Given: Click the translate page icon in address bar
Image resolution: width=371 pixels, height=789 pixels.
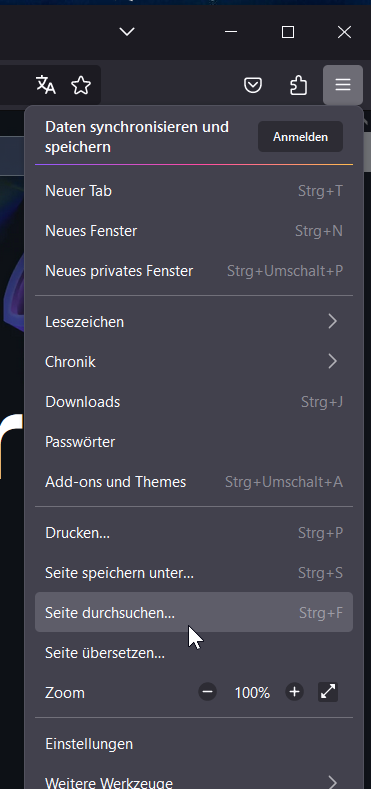Looking at the screenshot, I should click(x=46, y=85).
